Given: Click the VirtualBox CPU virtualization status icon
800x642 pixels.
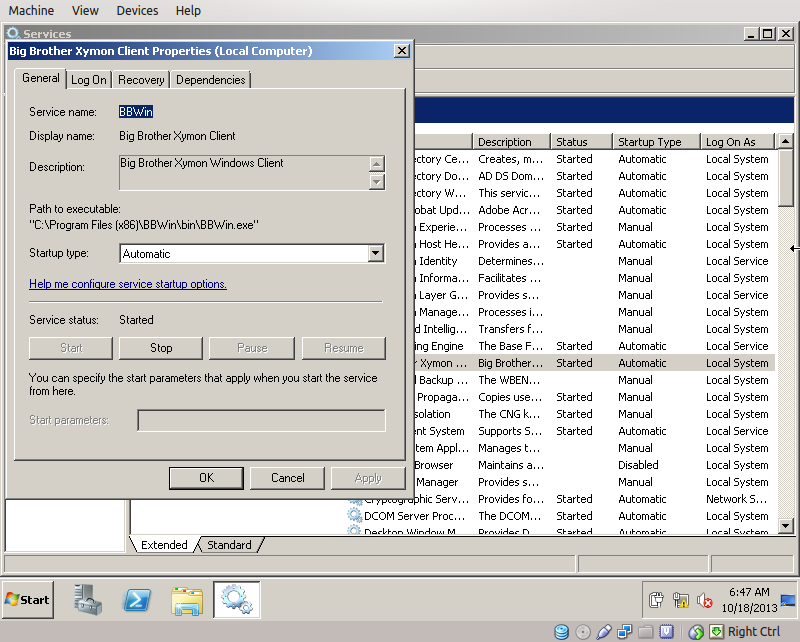Looking at the screenshot, I should pos(667,632).
